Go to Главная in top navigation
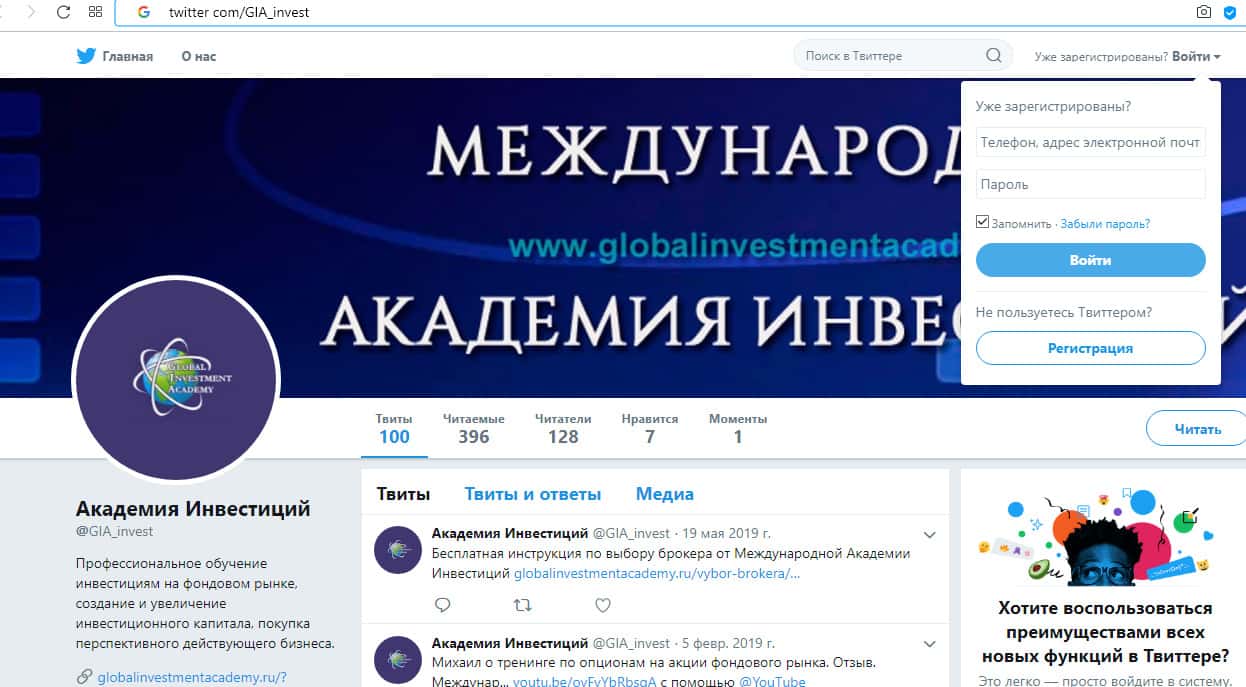1246x687 pixels. pyautogui.click(x=128, y=56)
